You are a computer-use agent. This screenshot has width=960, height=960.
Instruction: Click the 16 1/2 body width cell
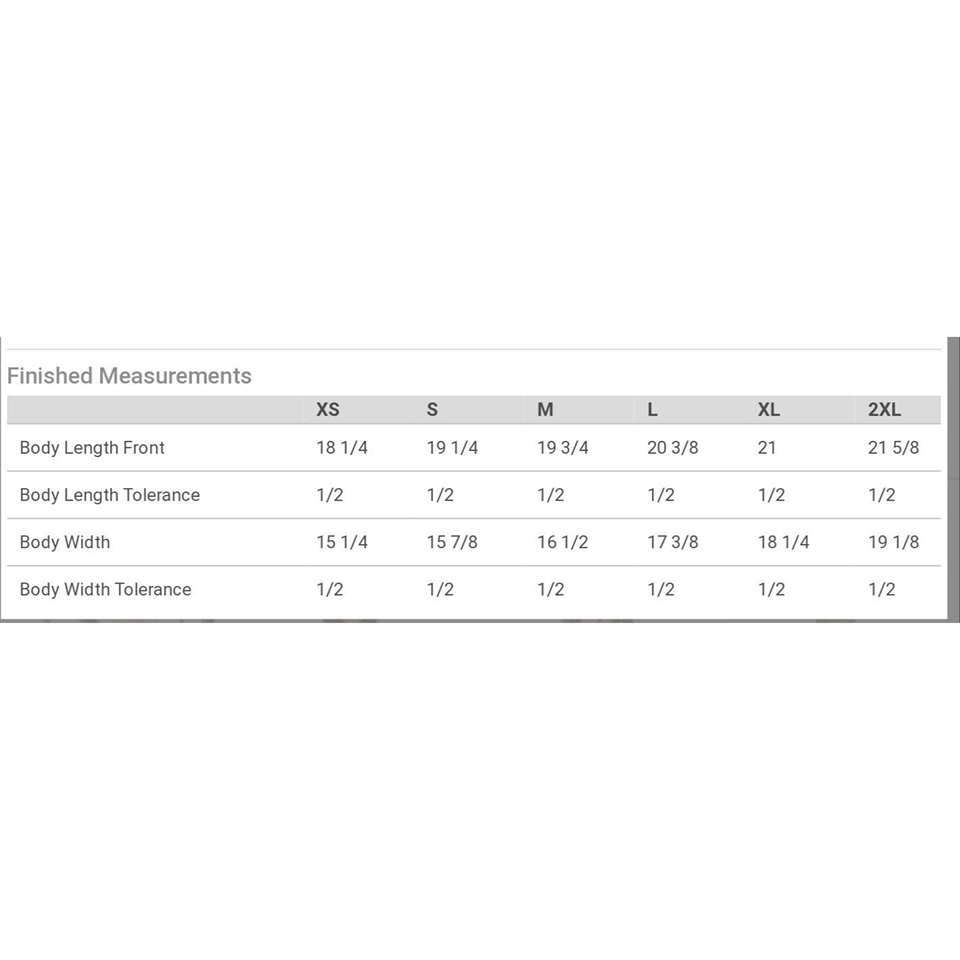pos(563,542)
